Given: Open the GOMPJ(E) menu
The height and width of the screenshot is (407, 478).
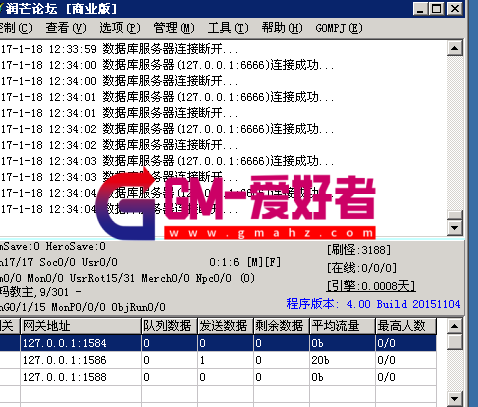Looking at the screenshot, I should coord(339,28).
